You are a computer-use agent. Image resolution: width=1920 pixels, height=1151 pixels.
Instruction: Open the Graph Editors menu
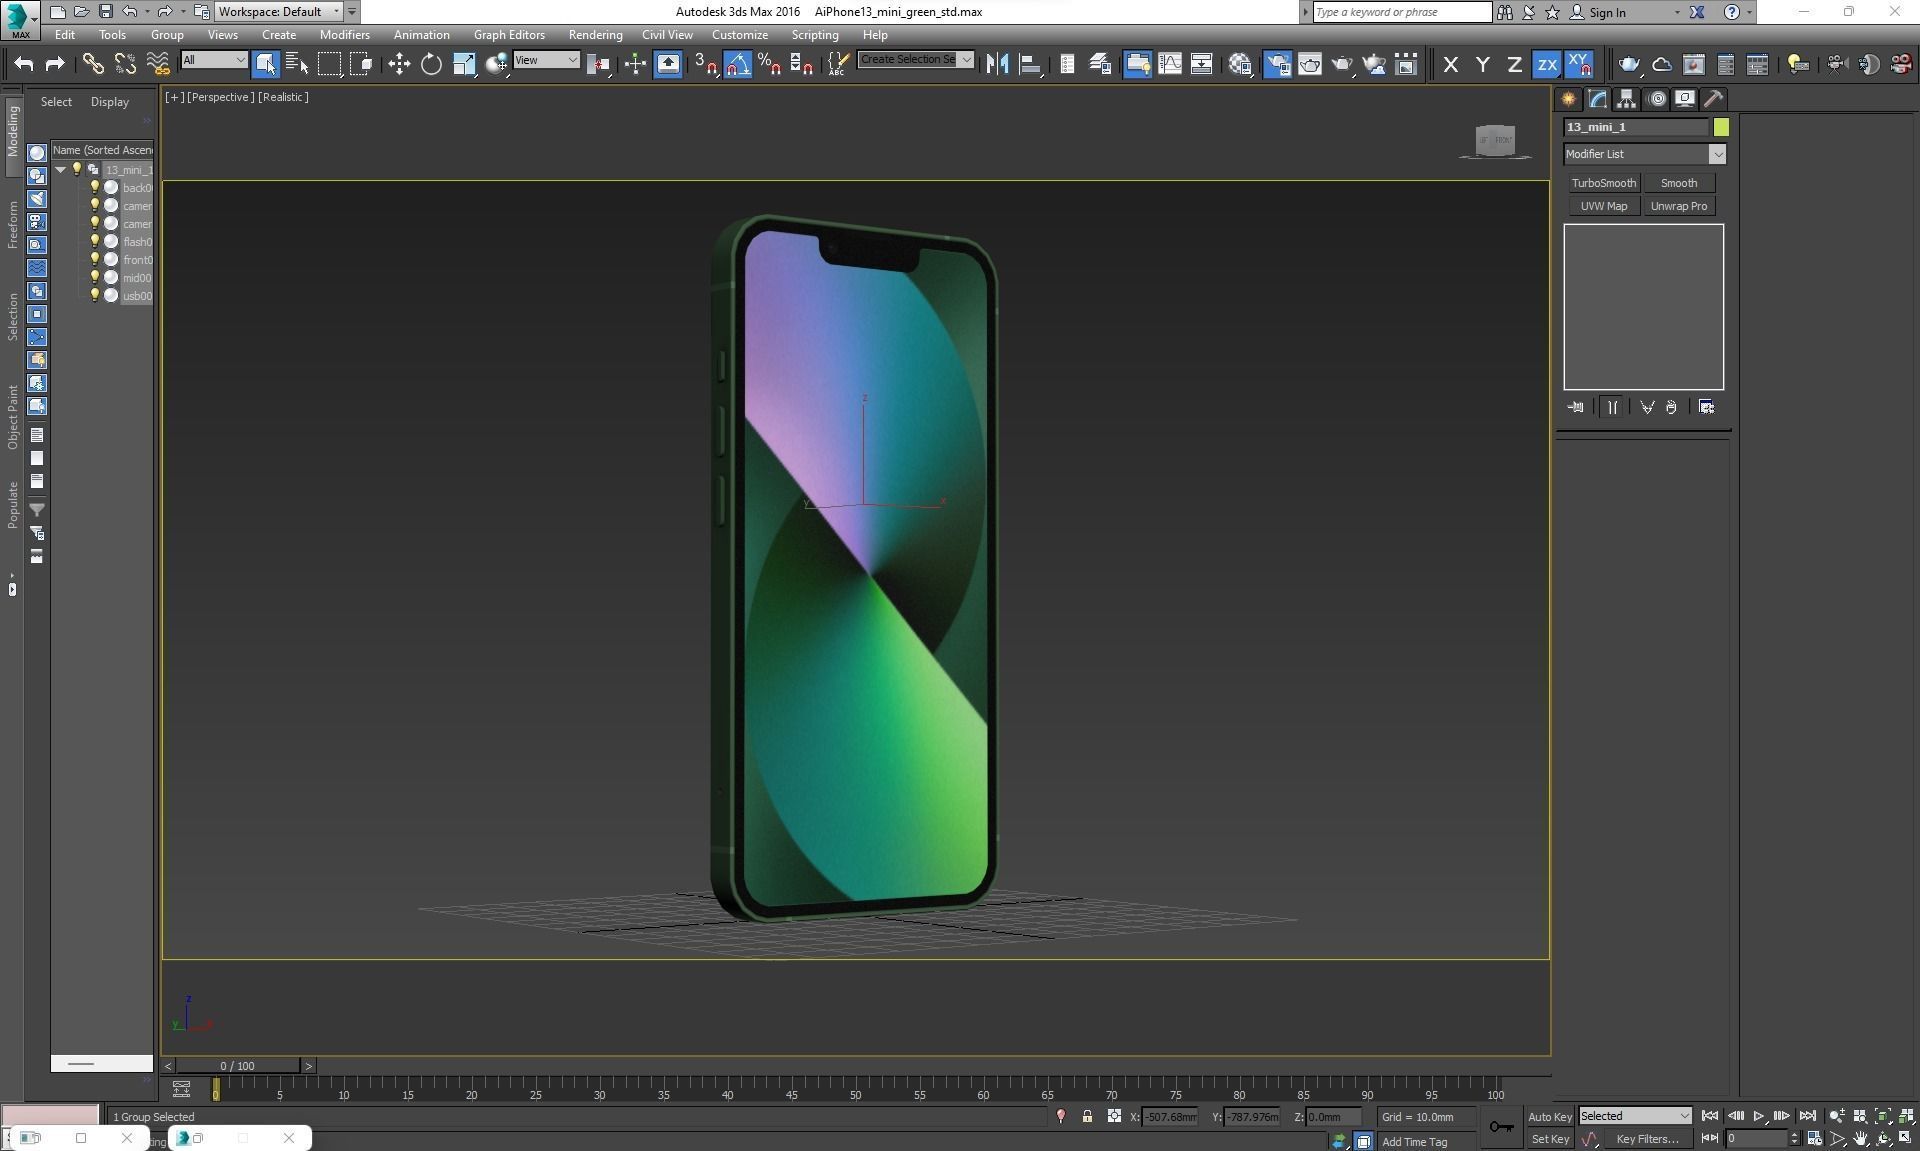coord(509,35)
